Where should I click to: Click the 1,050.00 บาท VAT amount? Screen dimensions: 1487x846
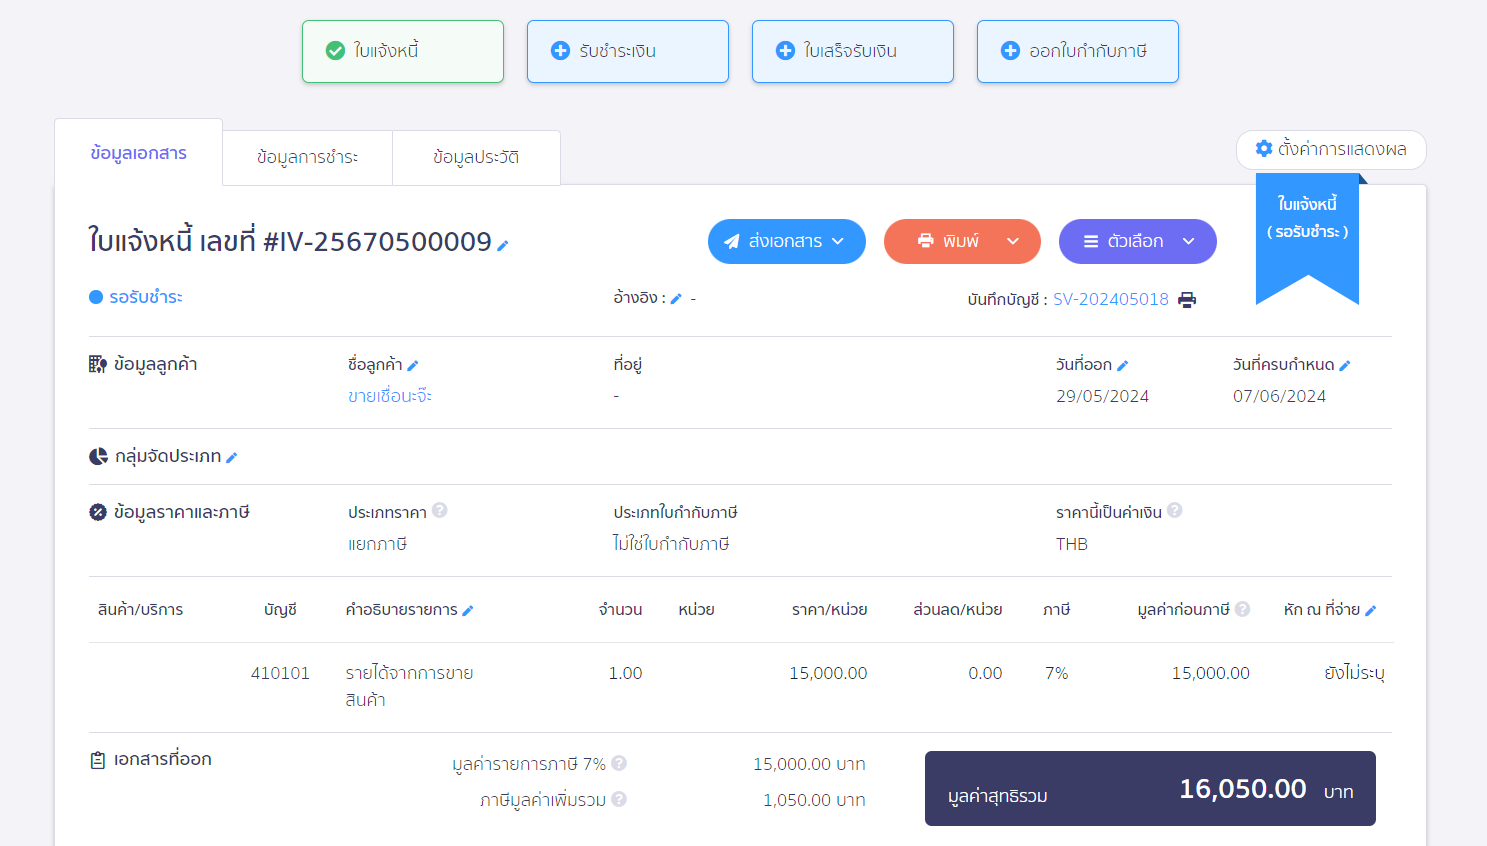click(x=814, y=800)
